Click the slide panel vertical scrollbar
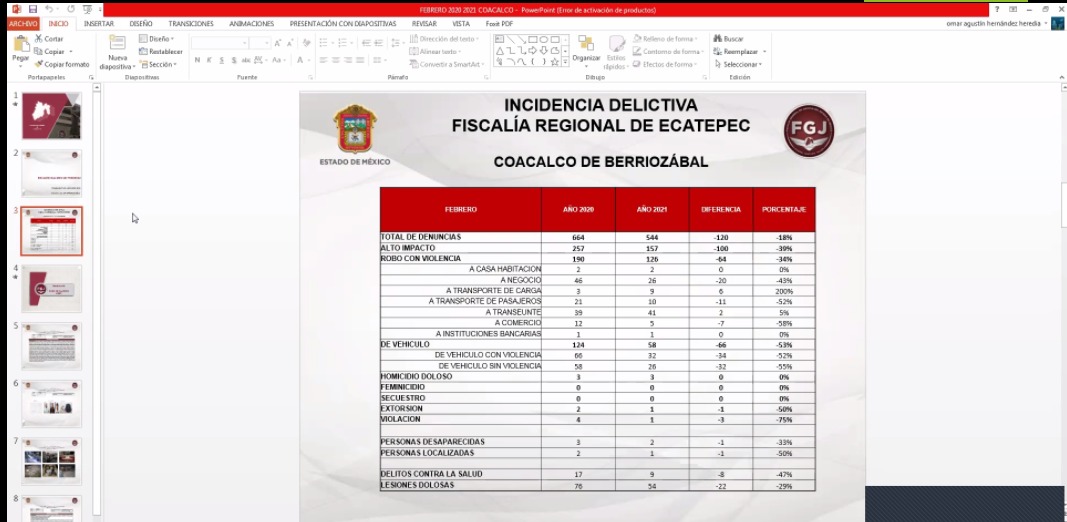Screen dimensions: 1067x522 [97, 300]
